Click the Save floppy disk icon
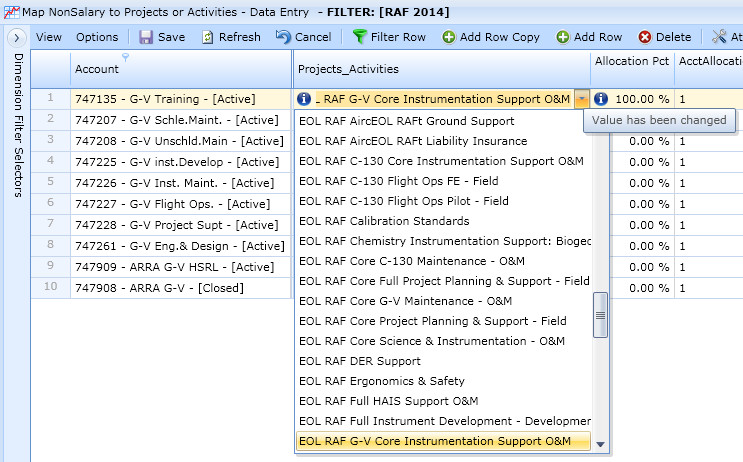Viewport: 743px width, 462px height. coord(146,37)
